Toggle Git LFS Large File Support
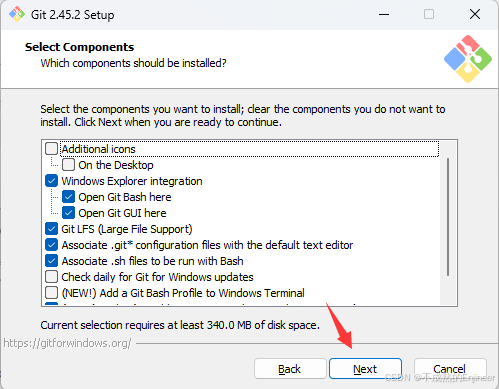499x389 pixels. (x=51, y=229)
